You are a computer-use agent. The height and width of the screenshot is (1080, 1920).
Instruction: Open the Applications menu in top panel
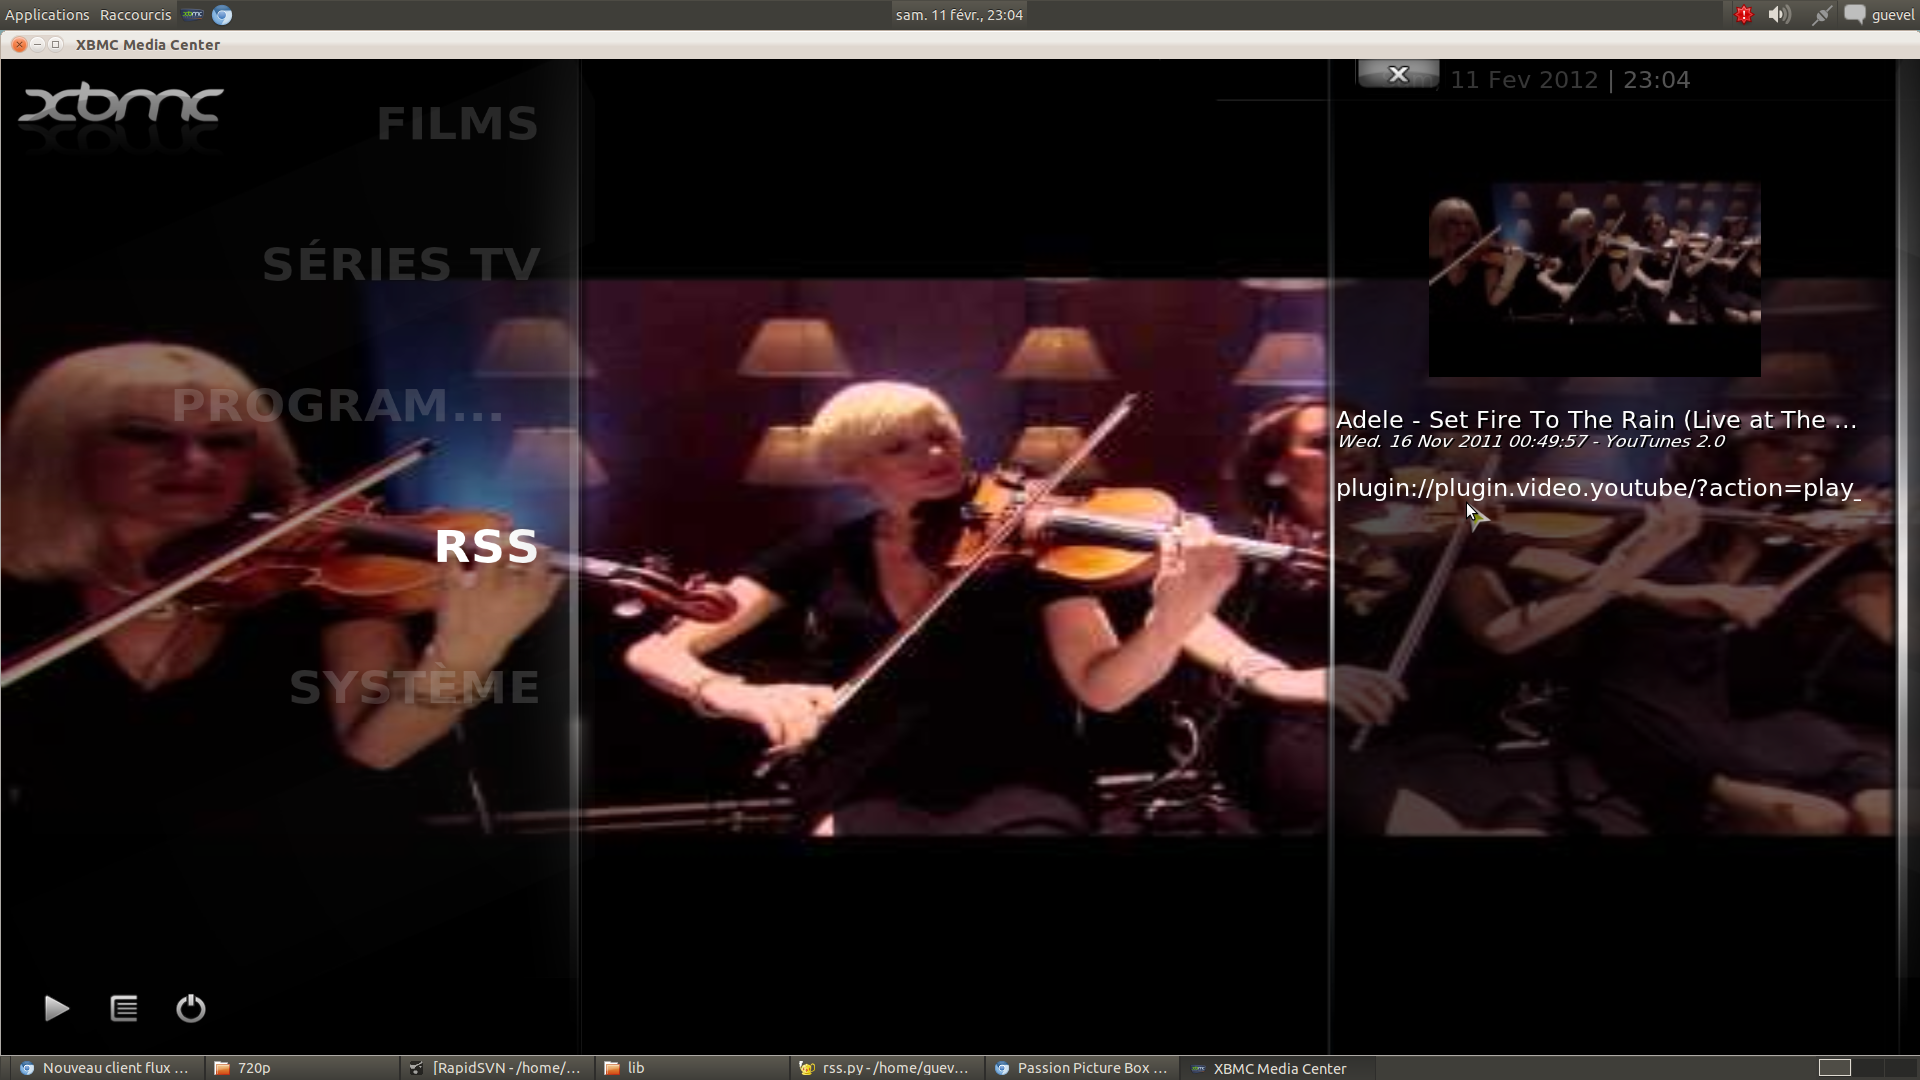point(47,15)
